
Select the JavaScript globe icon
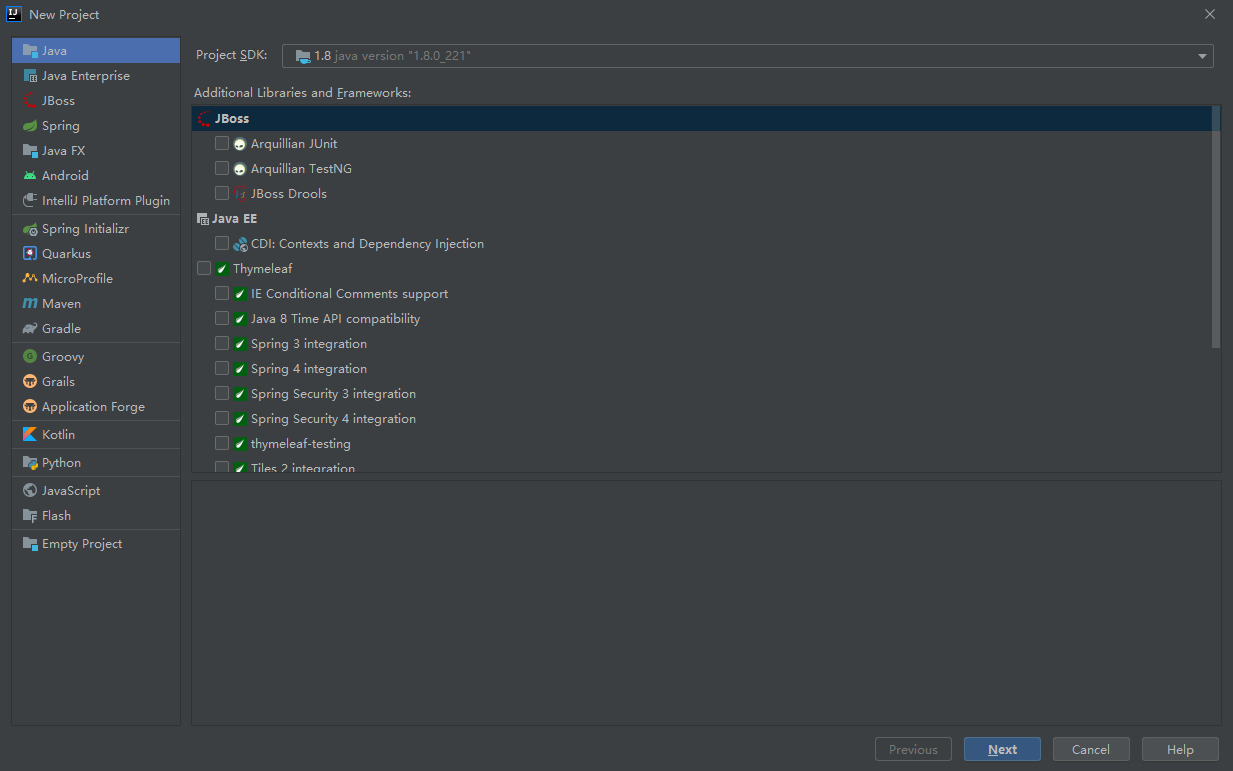[x=30, y=491]
